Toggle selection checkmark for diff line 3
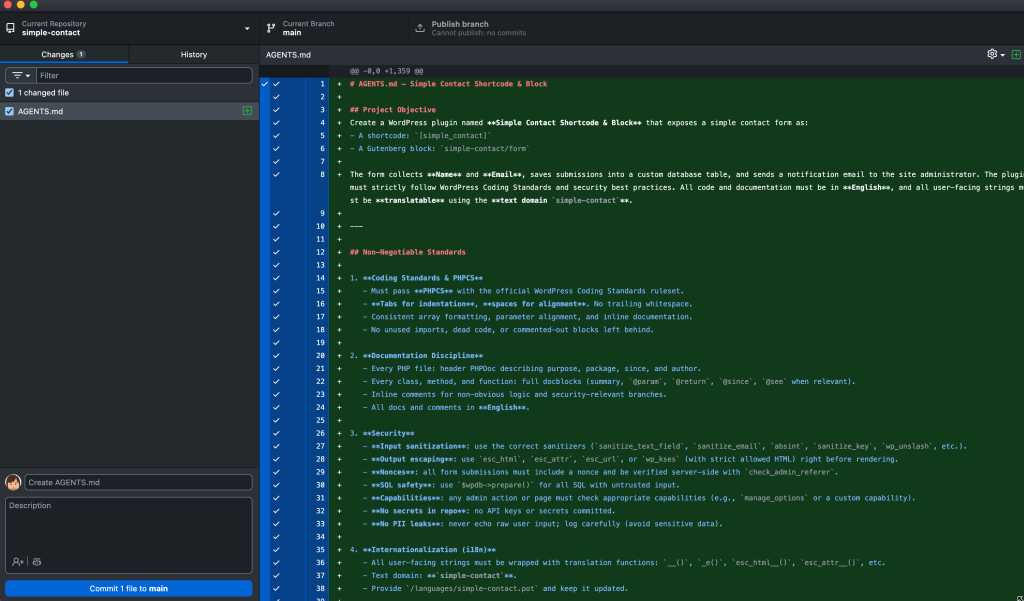 click(276, 110)
